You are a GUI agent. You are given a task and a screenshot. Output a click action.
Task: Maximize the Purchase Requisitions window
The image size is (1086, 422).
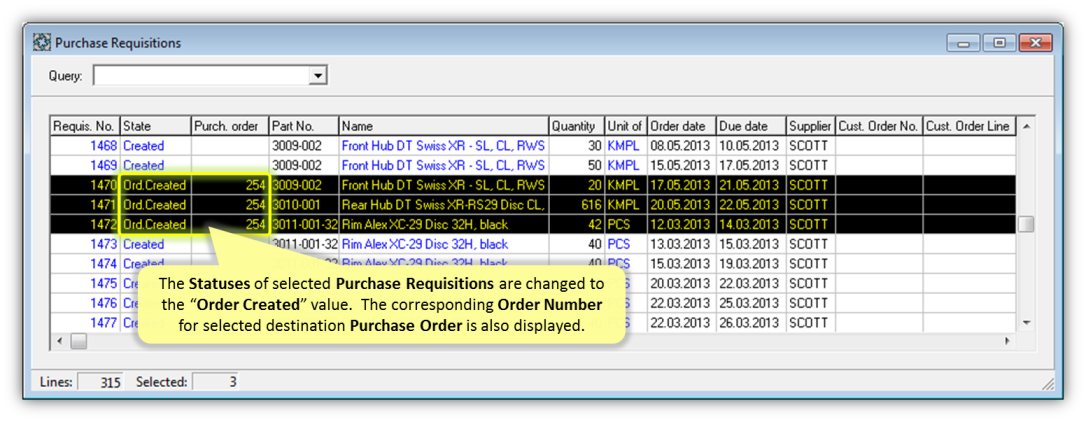click(x=998, y=43)
